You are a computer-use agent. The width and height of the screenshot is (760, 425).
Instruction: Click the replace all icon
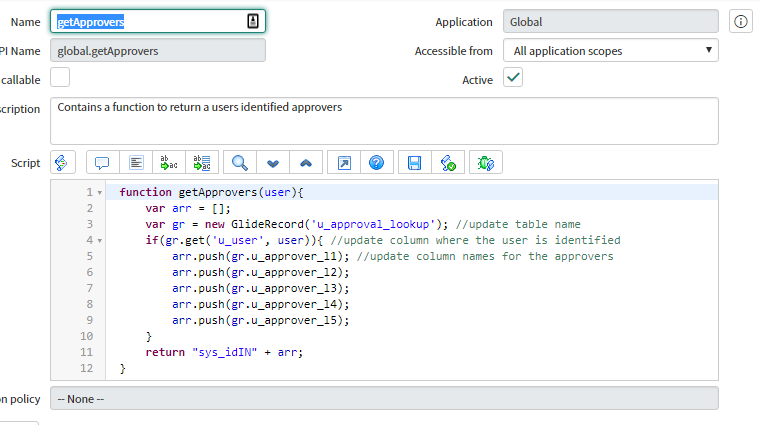pyautogui.click(x=202, y=163)
